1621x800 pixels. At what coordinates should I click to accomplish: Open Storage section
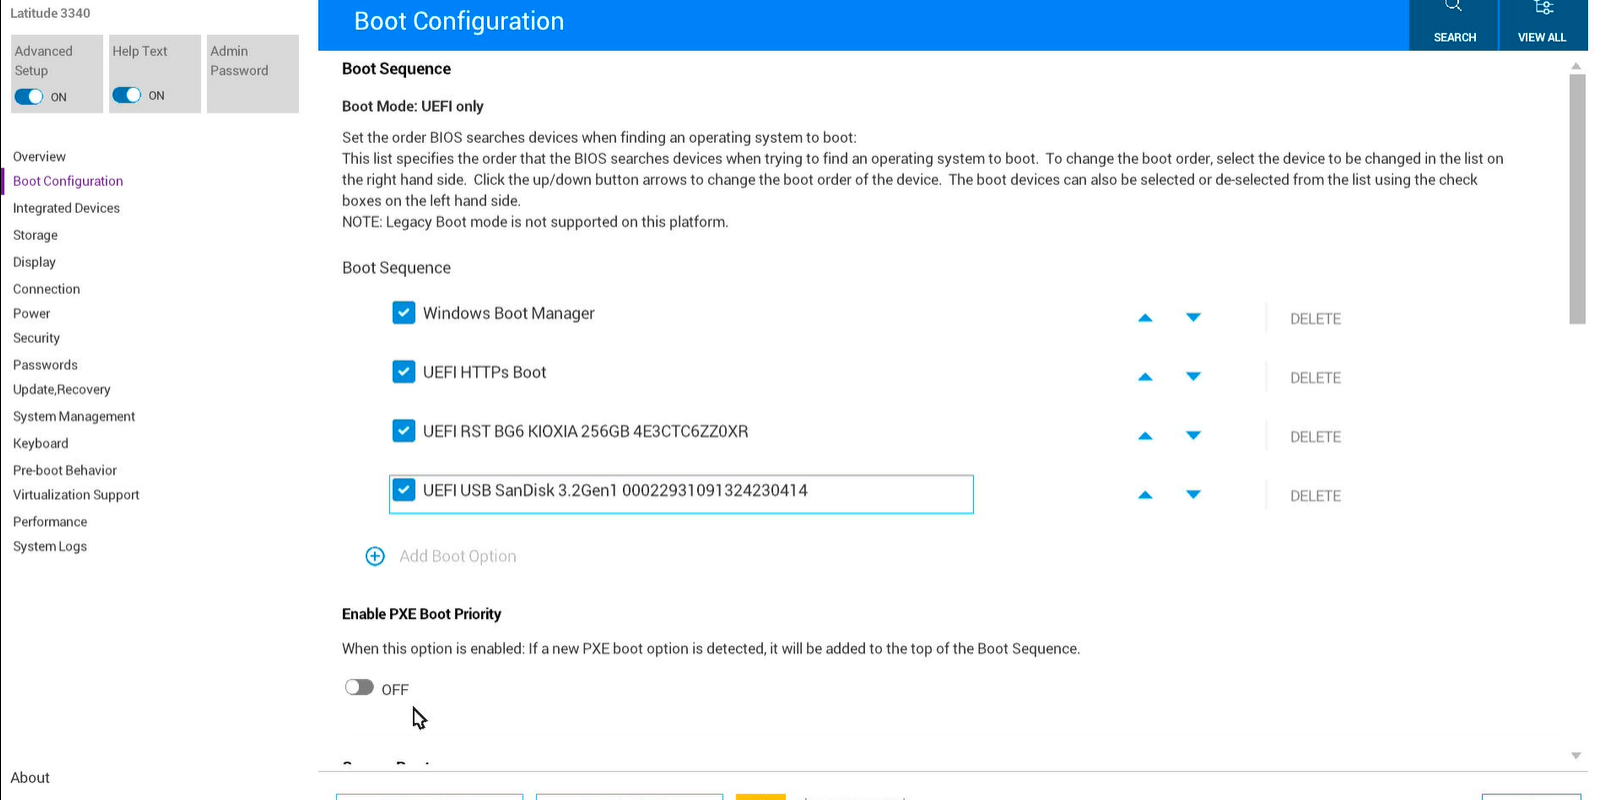coord(35,235)
